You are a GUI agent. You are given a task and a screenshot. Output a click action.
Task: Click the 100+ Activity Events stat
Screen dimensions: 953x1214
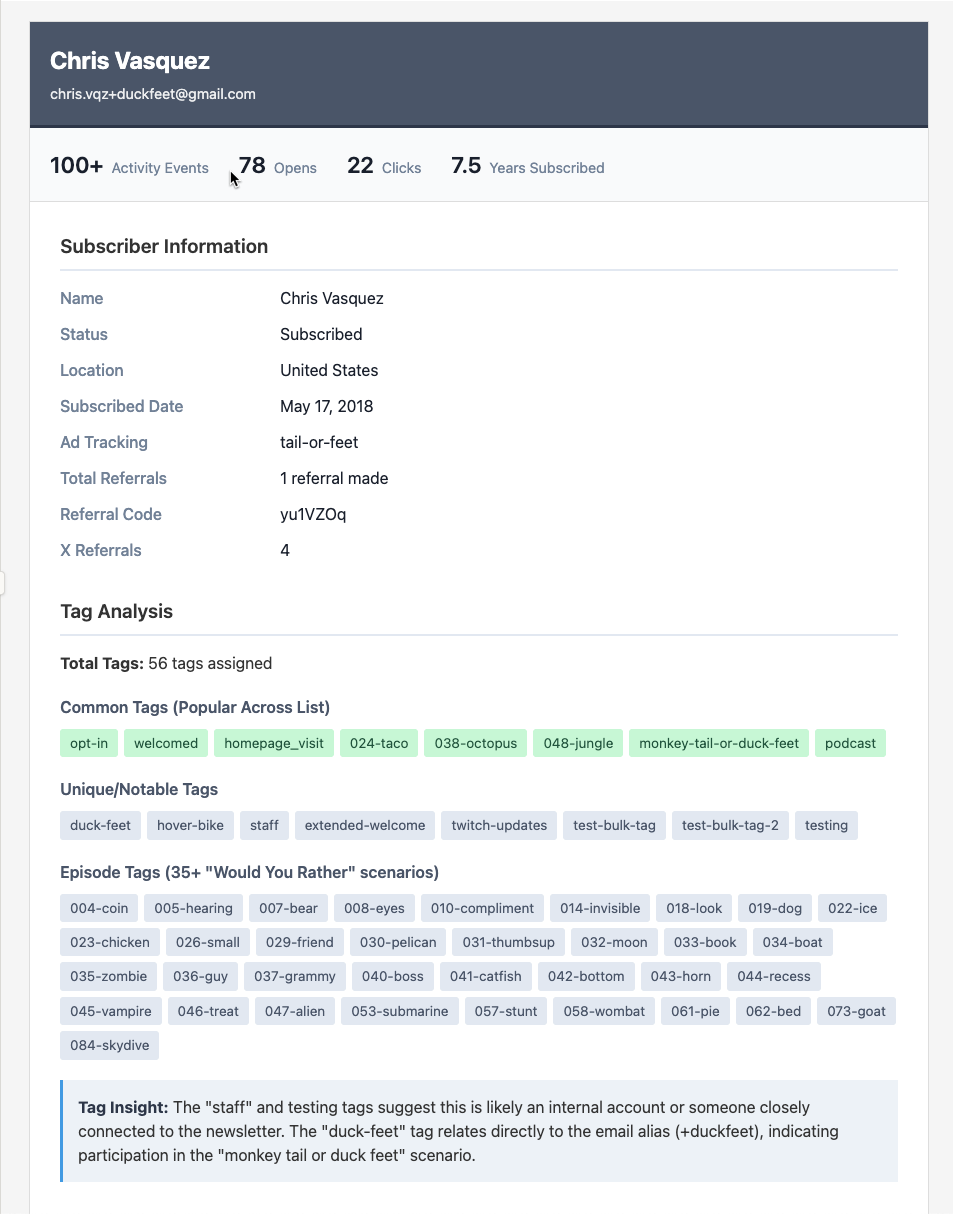129,166
